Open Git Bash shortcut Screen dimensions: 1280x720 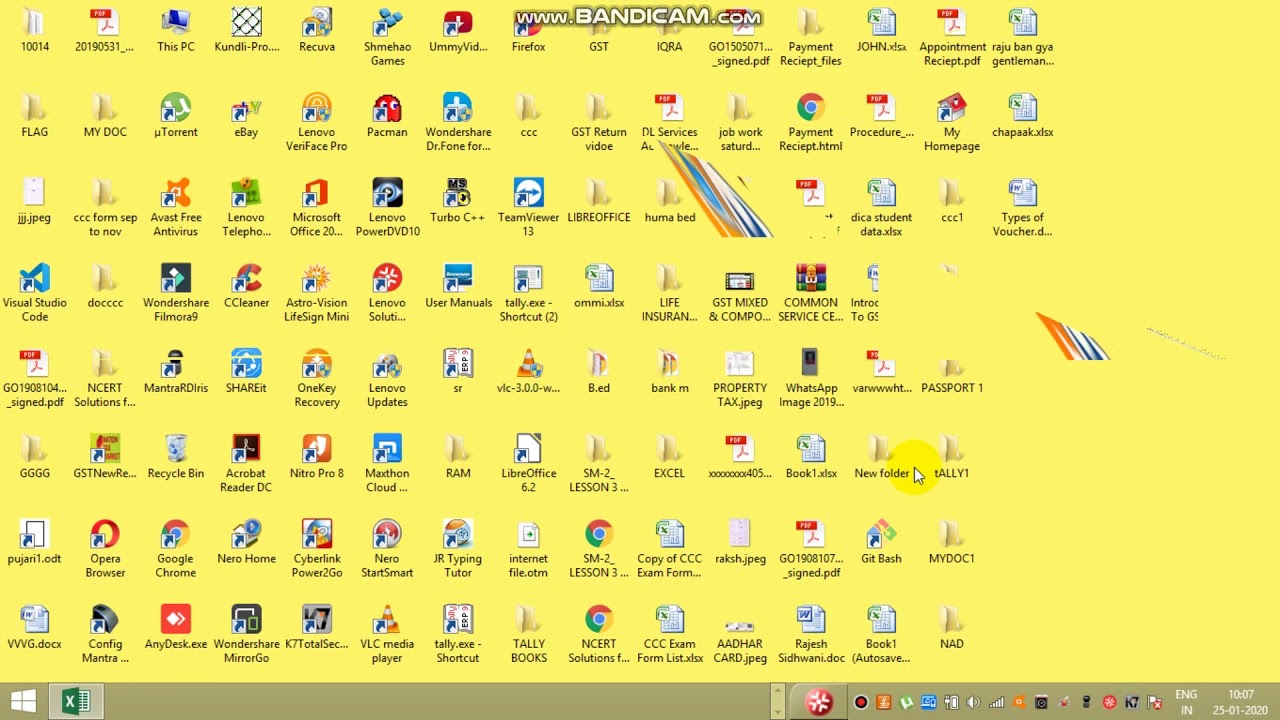tap(881, 542)
